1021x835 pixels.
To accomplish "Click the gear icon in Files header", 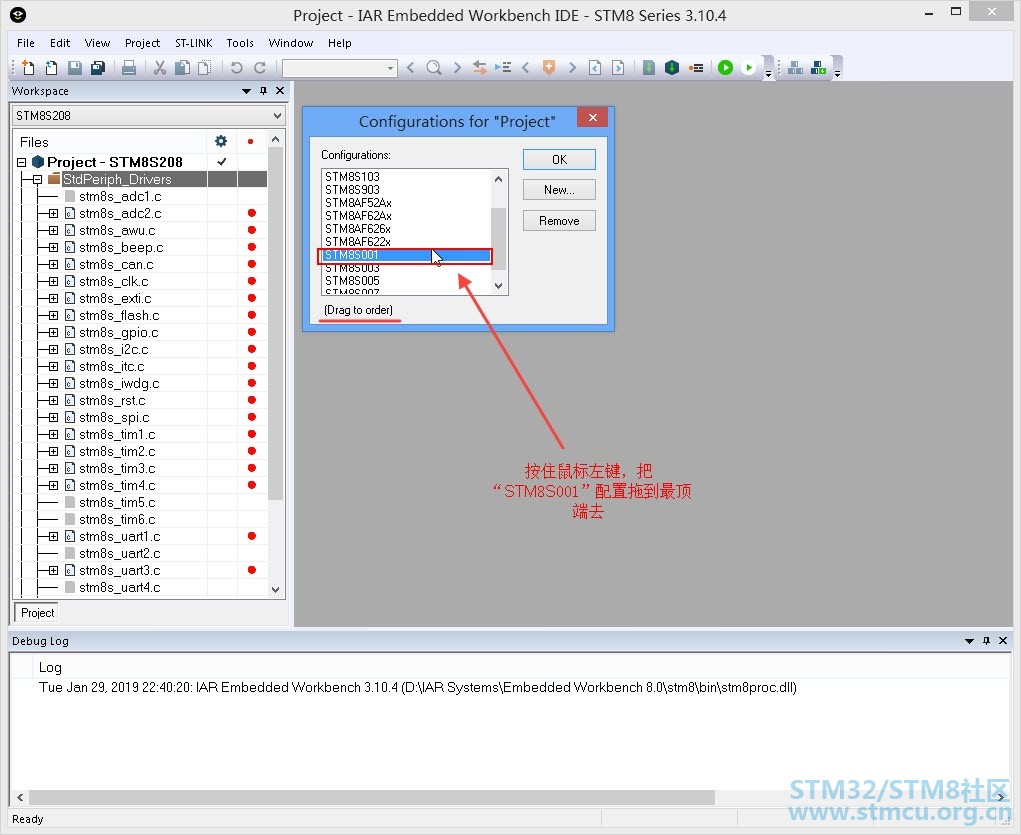I will 221,141.
